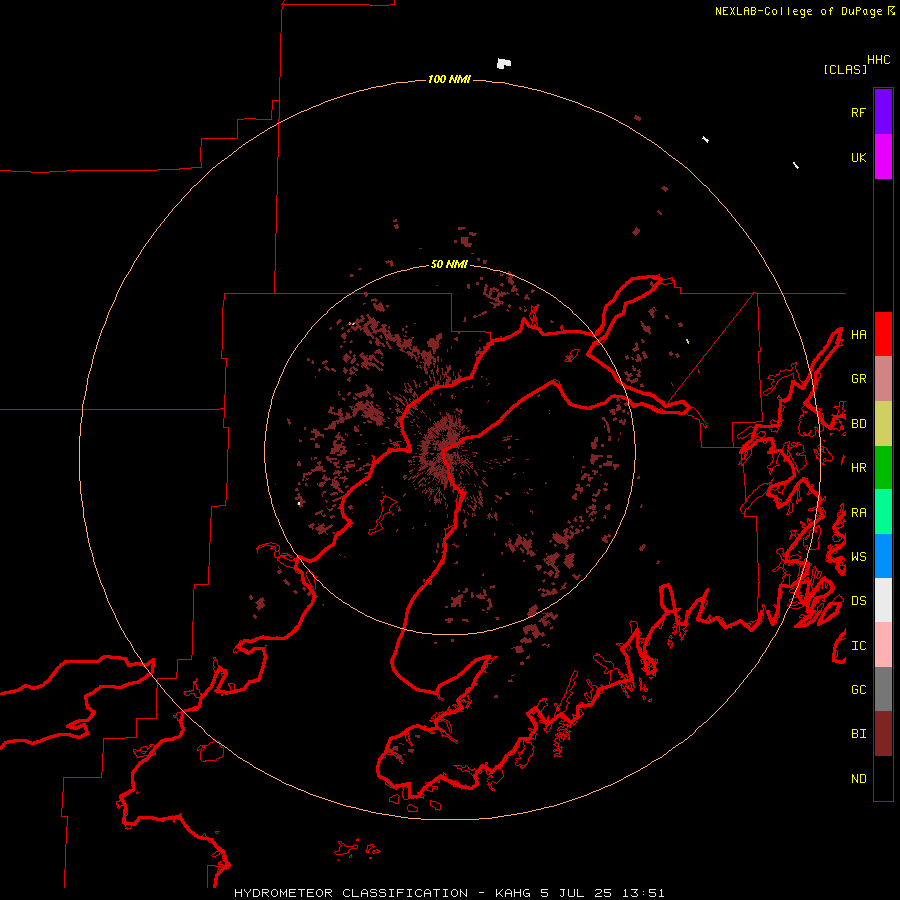
Task: Click the Hydrometeor Classification KAHG title text
Action: tap(449, 893)
